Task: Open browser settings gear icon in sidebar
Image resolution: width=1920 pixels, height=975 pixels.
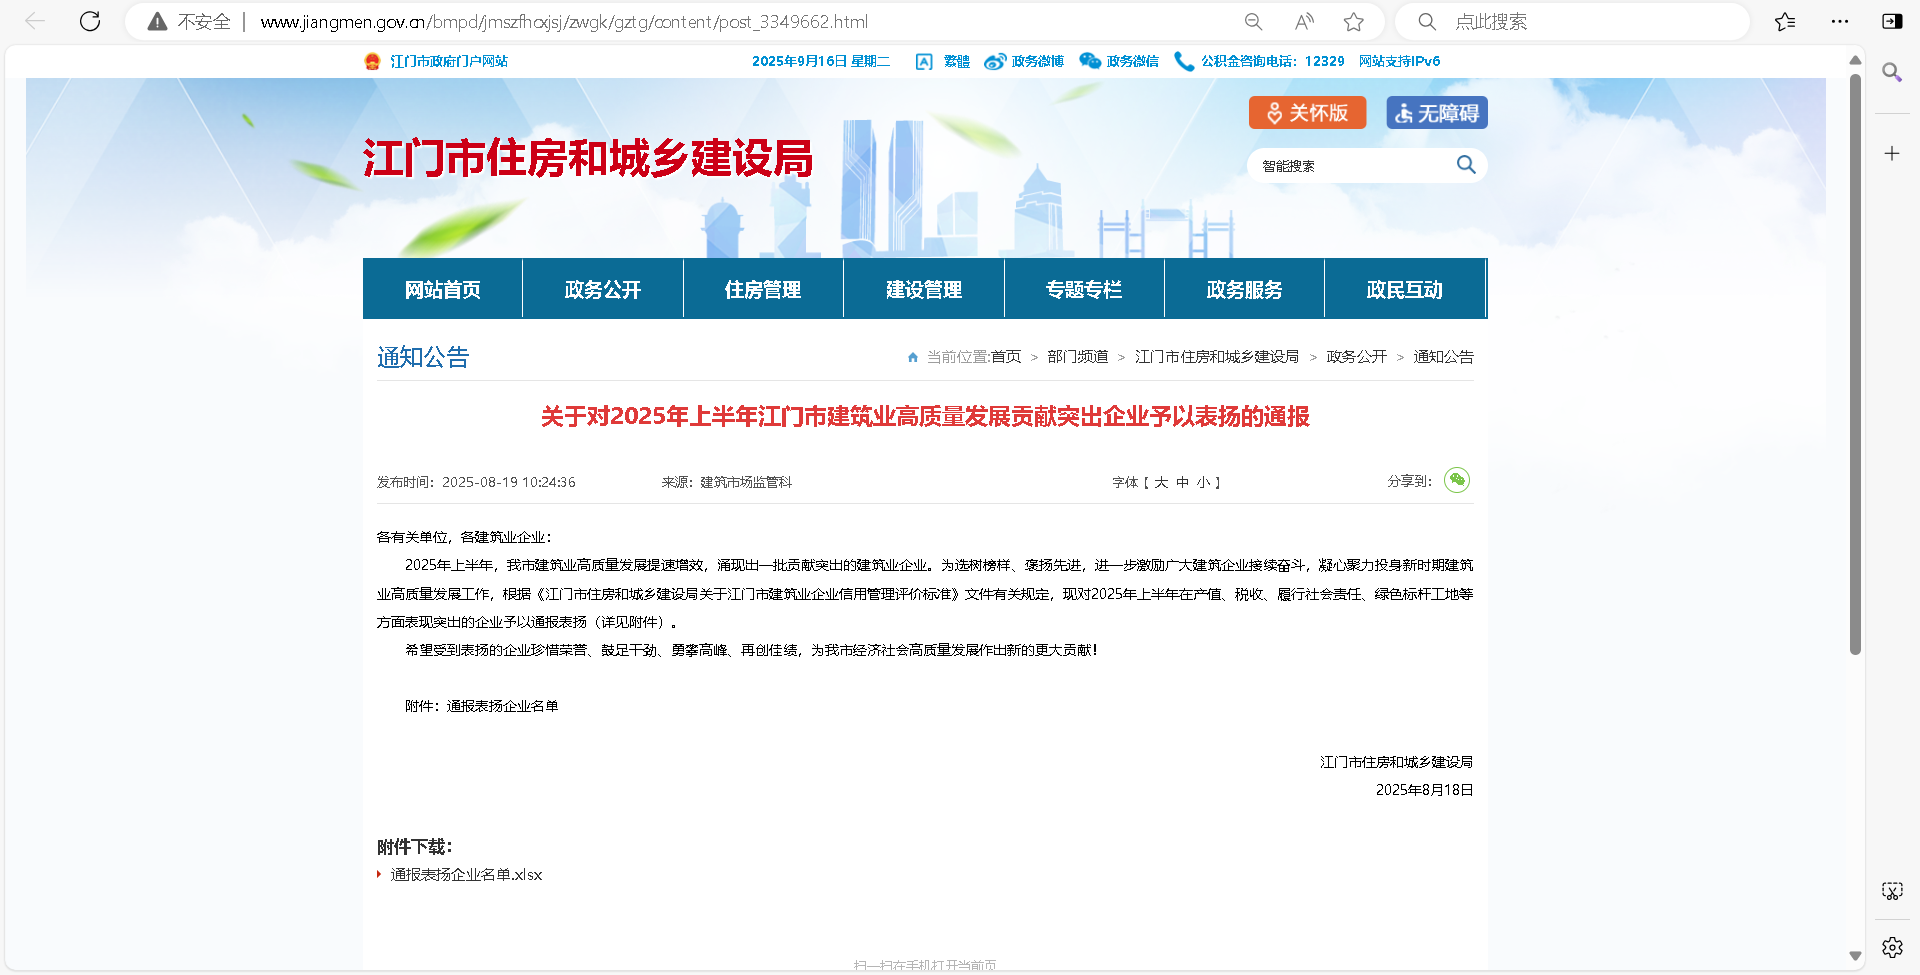Action: [1892, 947]
